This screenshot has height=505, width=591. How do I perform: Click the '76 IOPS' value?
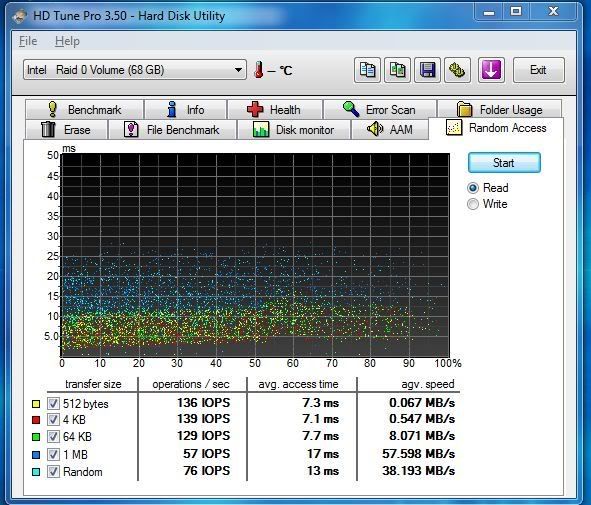(207, 471)
